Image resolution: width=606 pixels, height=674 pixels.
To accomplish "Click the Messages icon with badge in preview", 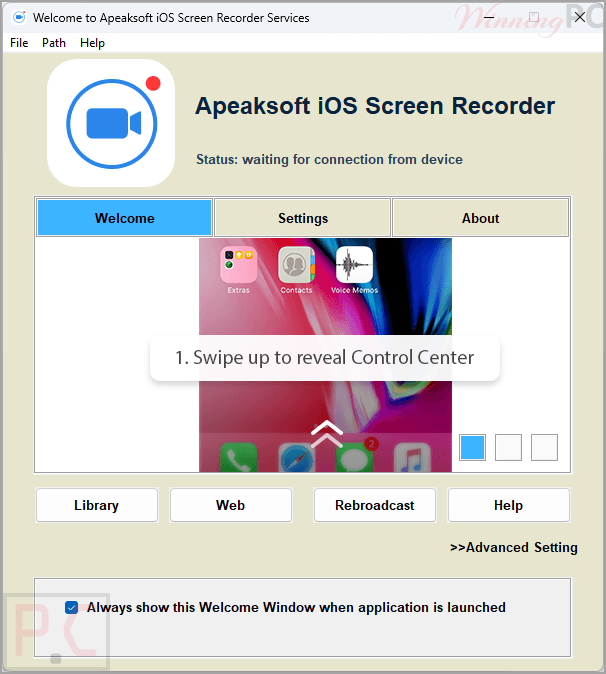I will (355, 456).
